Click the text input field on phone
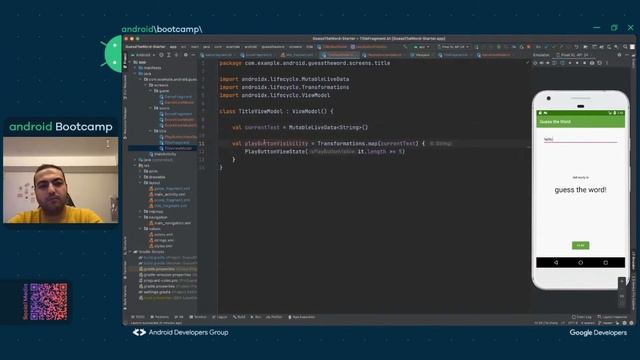 (580, 139)
